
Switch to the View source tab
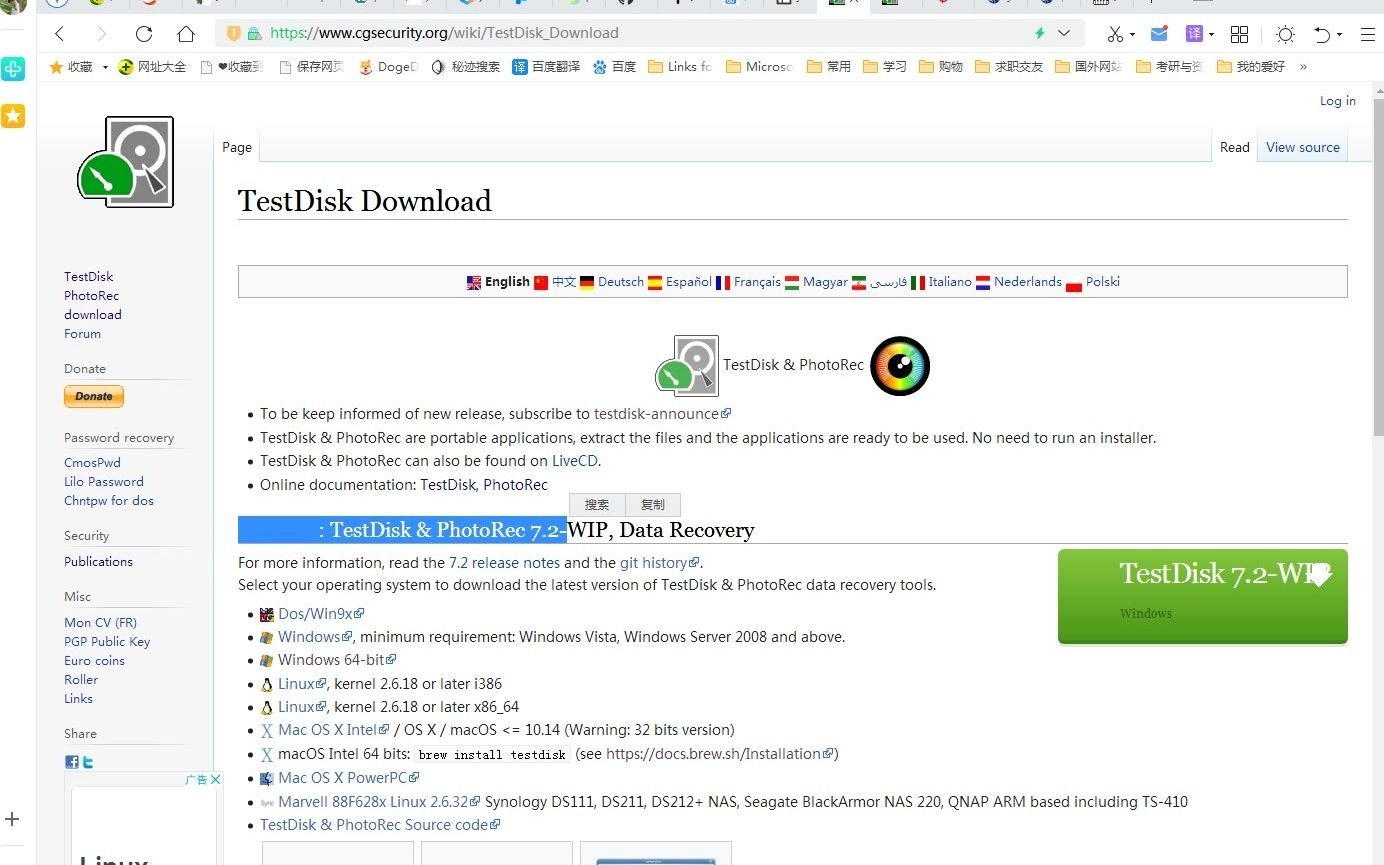click(x=1303, y=147)
